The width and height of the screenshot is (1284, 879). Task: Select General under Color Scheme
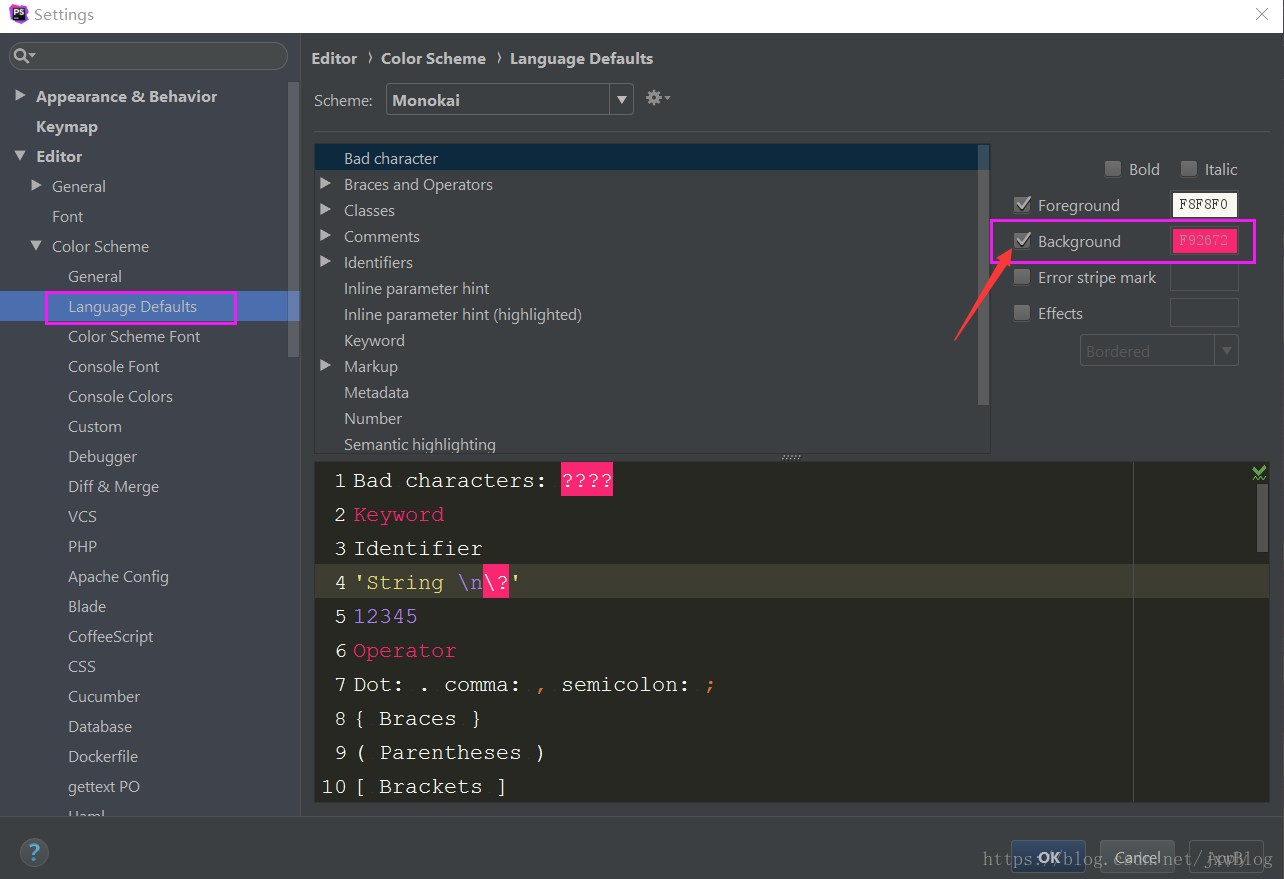(95, 276)
